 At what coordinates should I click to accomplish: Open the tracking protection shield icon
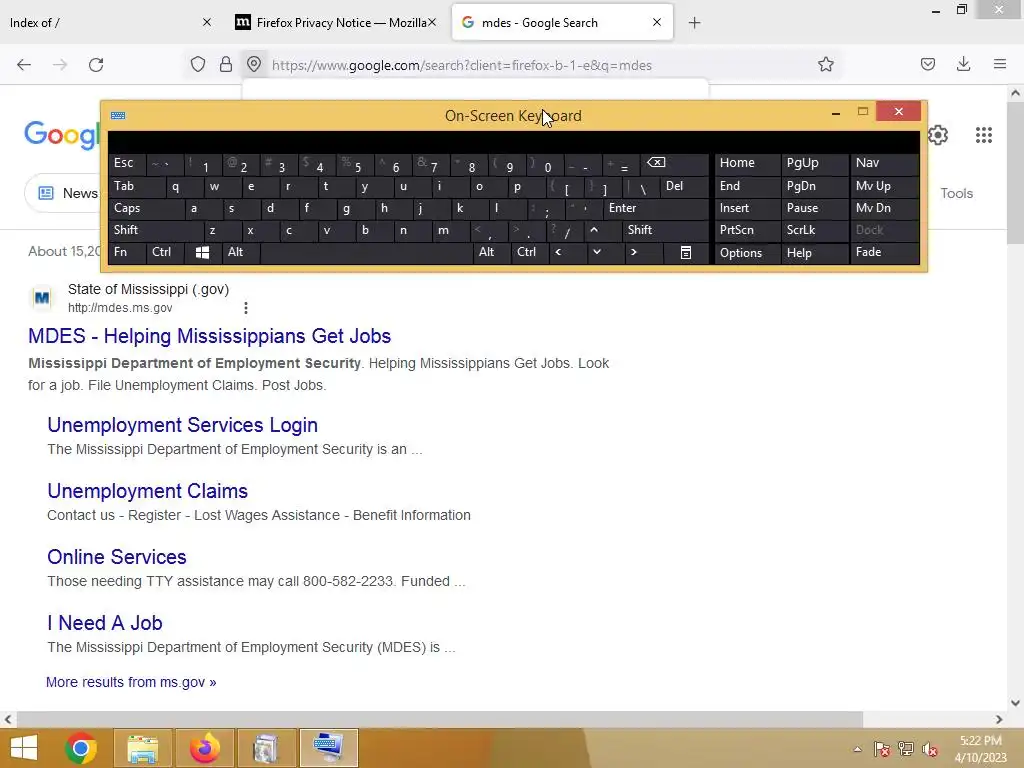click(198, 65)
